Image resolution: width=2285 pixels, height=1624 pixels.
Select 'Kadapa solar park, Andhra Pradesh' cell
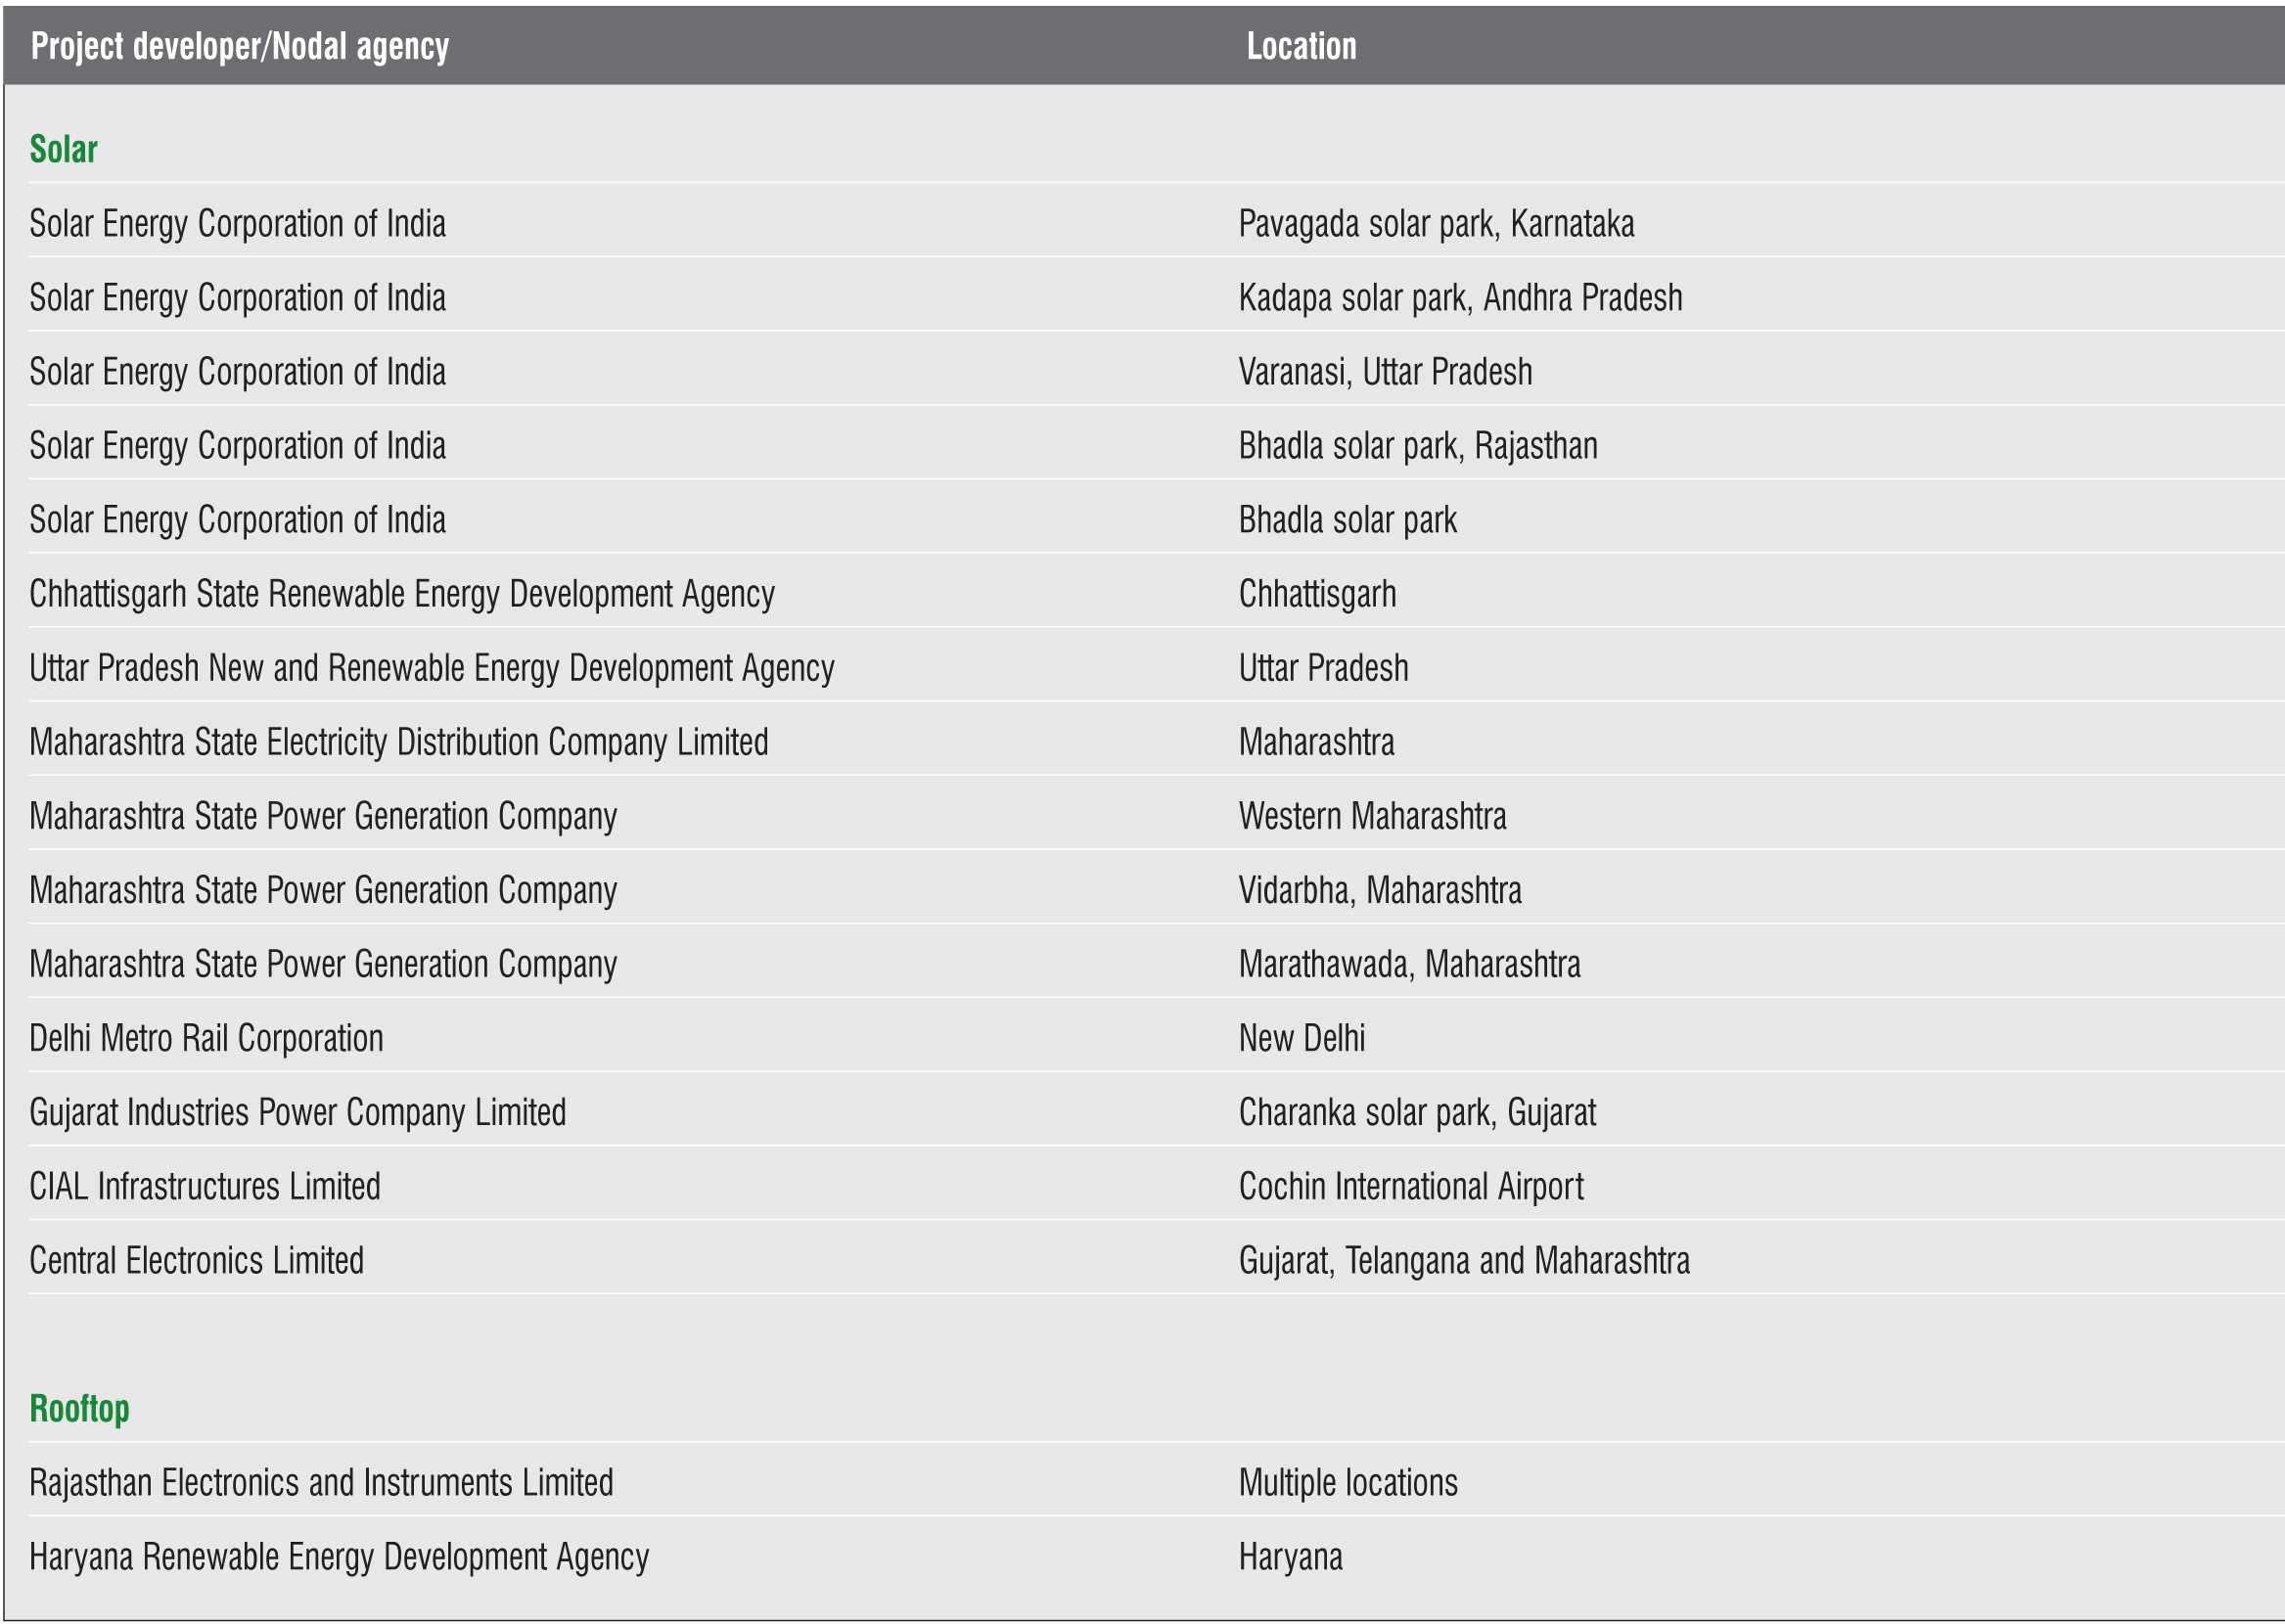(x=1459, y=298)
